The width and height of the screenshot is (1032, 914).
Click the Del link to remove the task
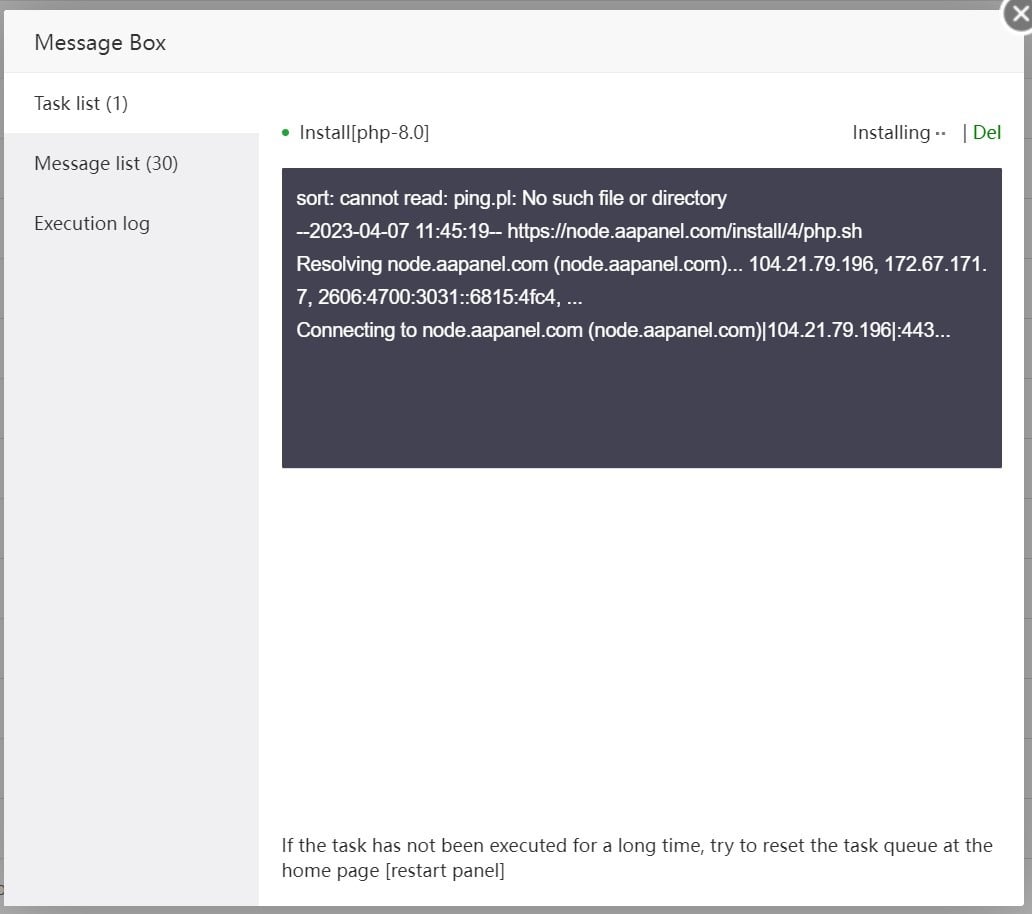click(987, 131)
